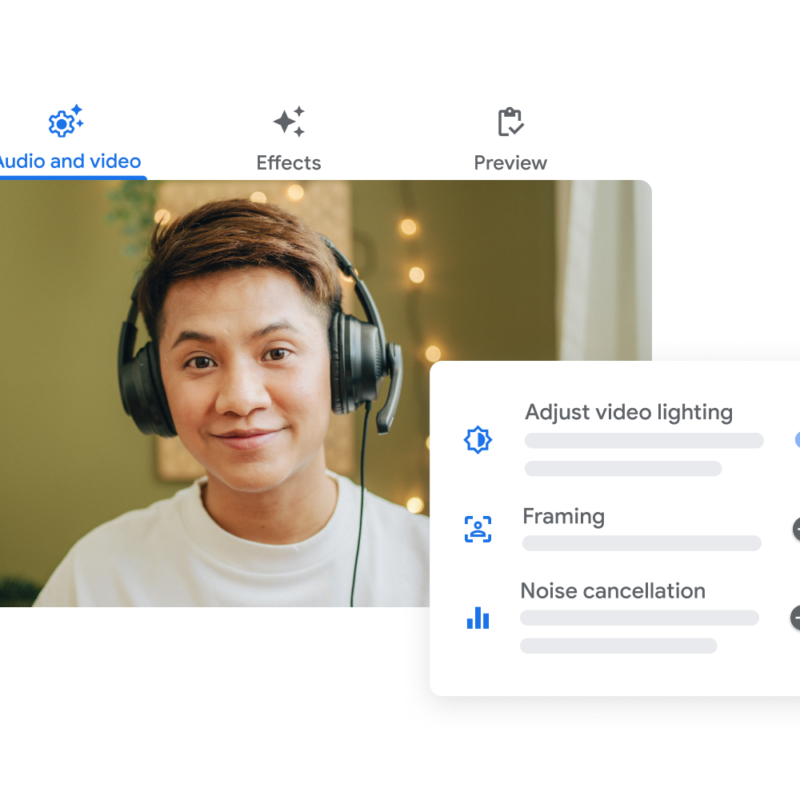
Task: Click the Adjust video lighting label
Action: (629, 412)
